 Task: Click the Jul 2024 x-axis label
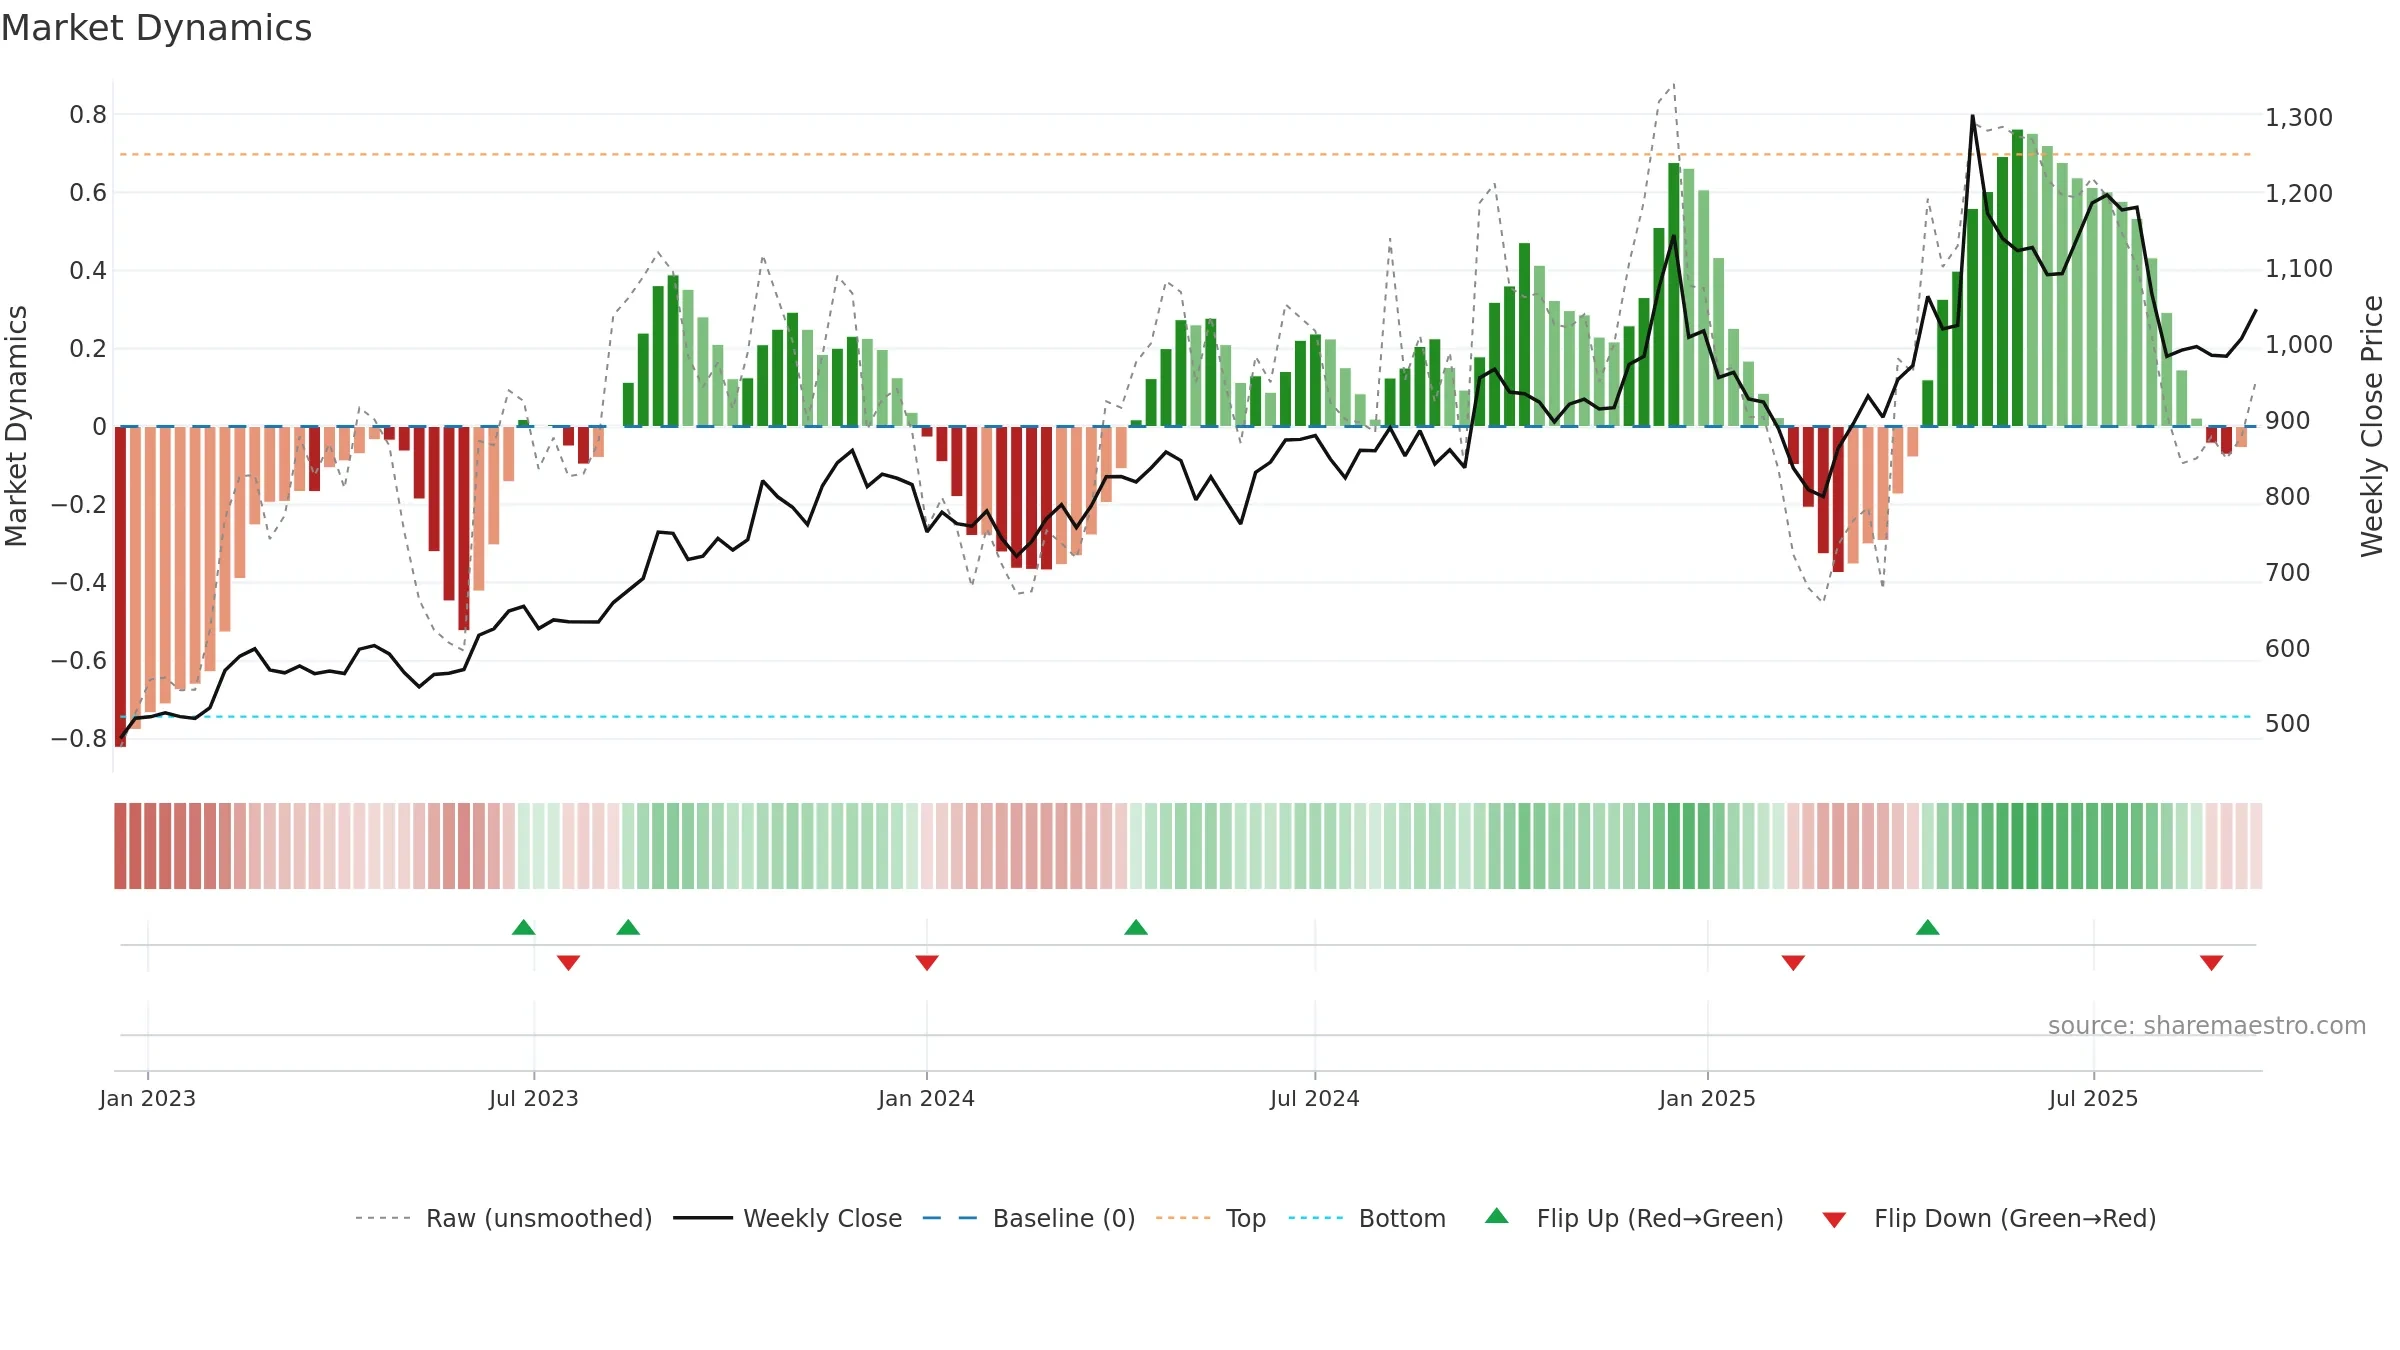(1315, 1098)
